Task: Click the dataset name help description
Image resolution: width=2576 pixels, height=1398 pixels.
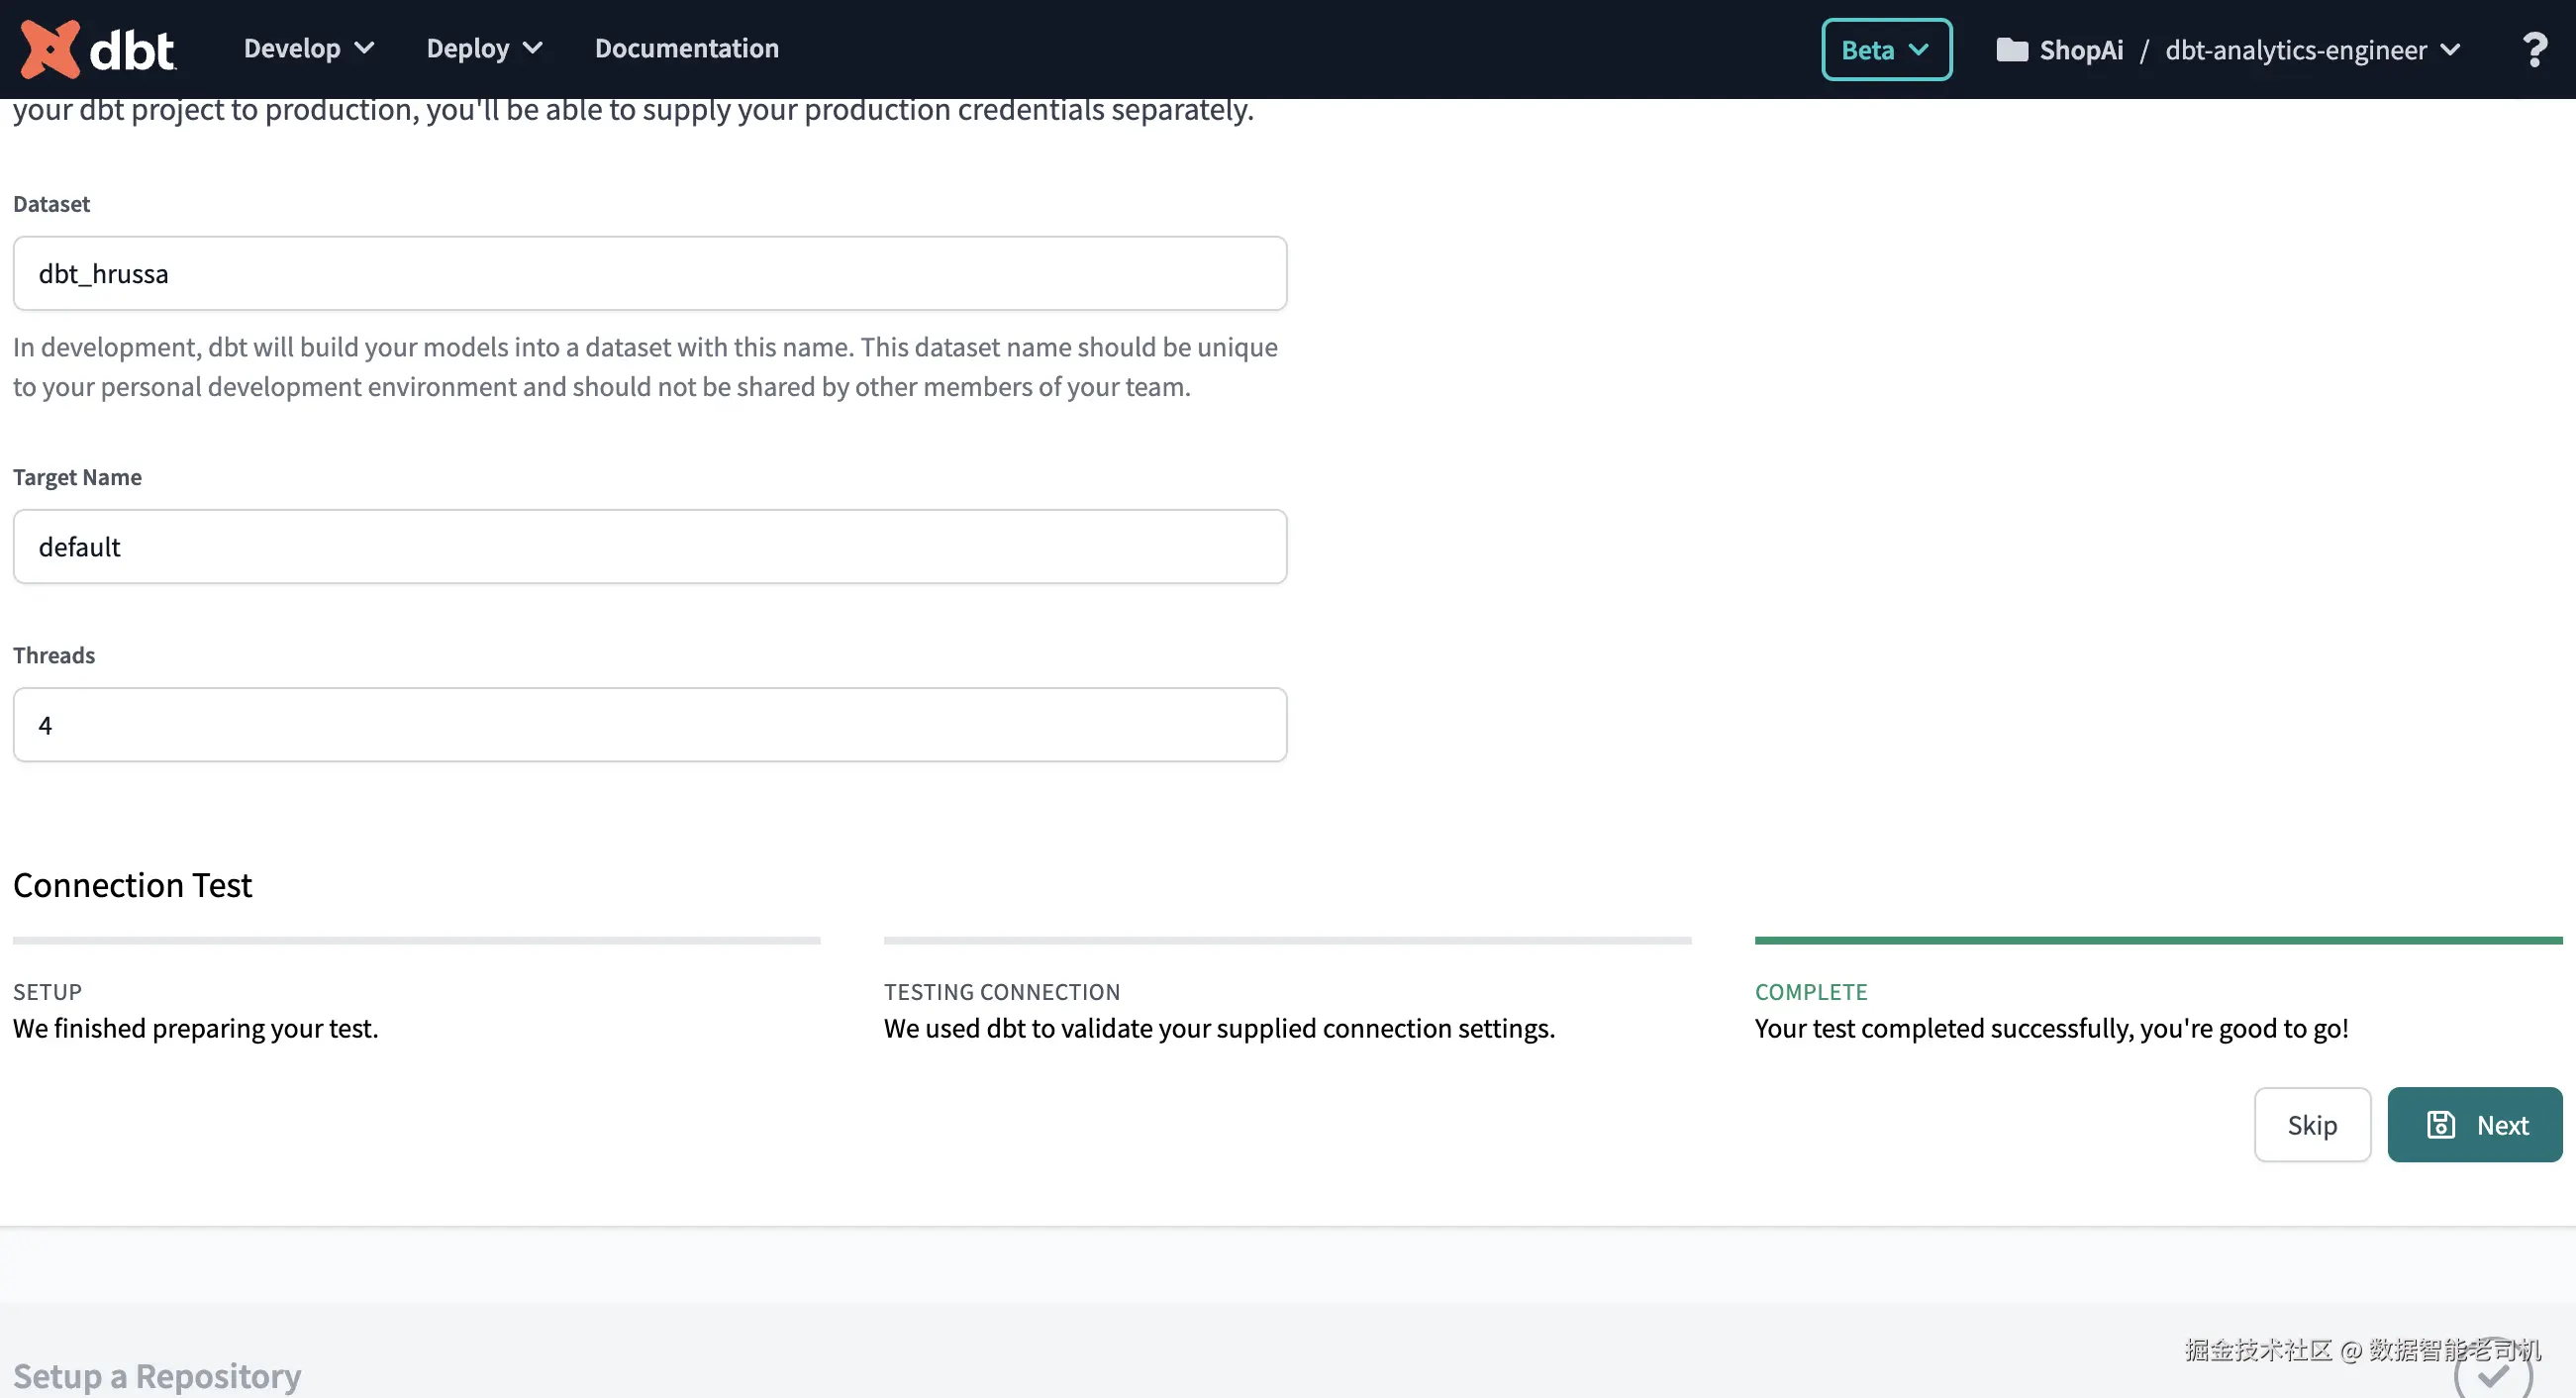Action: (x=645, y=367)
